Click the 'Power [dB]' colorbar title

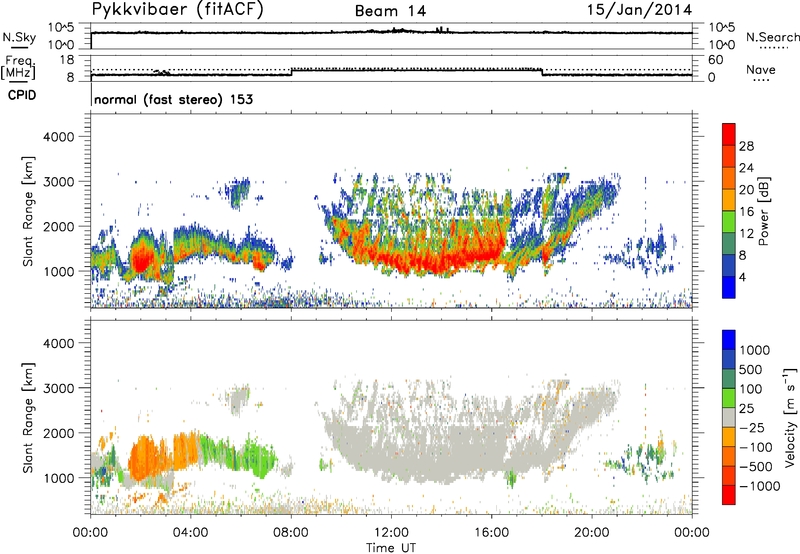click(764, 211)
